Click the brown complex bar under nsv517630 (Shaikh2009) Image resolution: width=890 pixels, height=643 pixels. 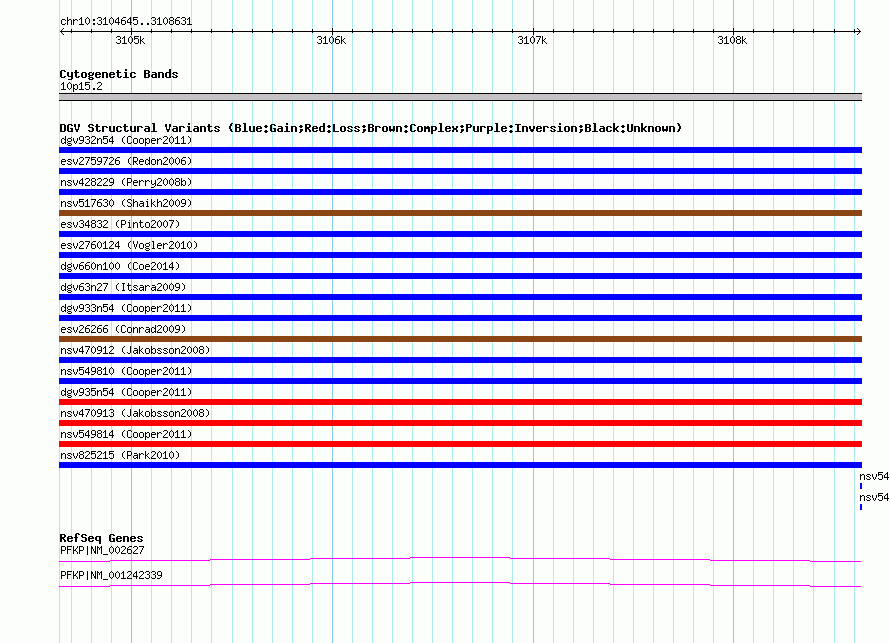pos(460,213)
